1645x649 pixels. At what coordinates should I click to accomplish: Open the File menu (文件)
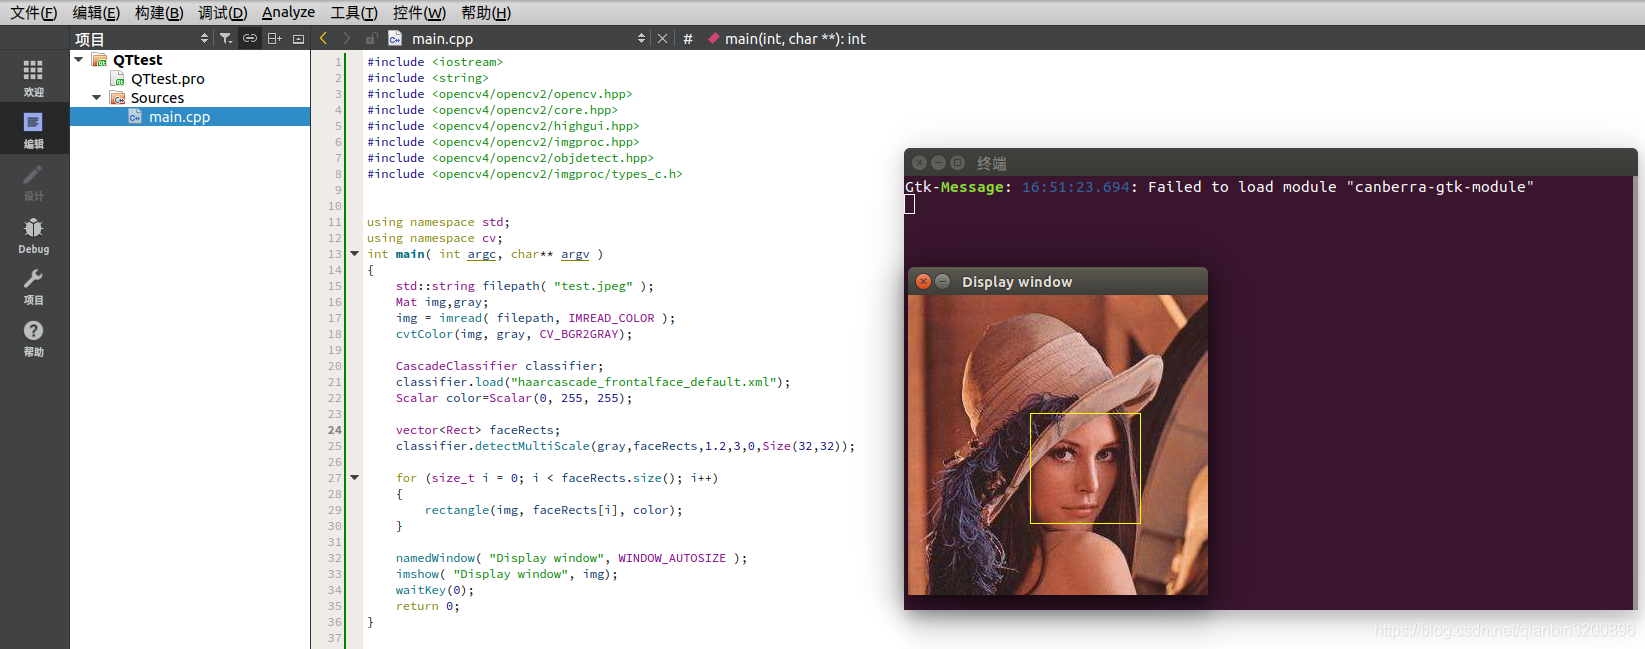pos(33,12)
